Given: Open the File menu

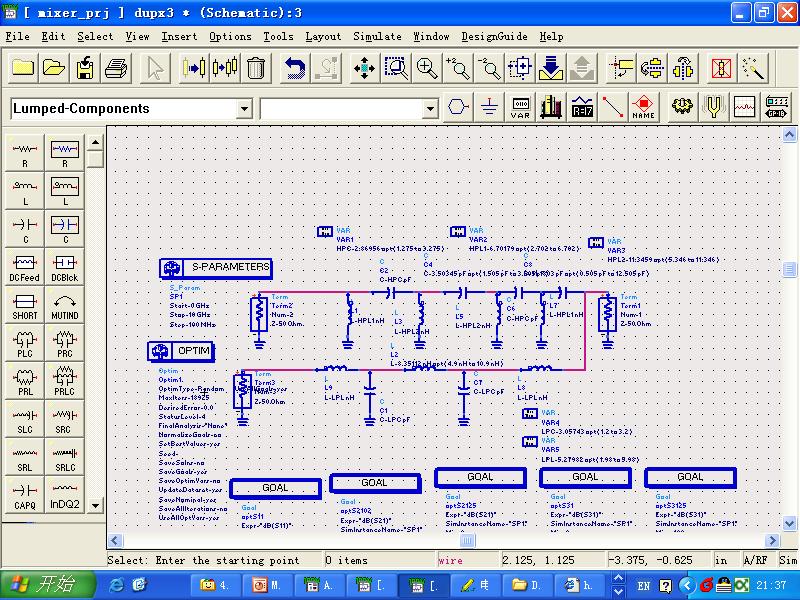Looking at the screenshot, I should click(17, 37).
